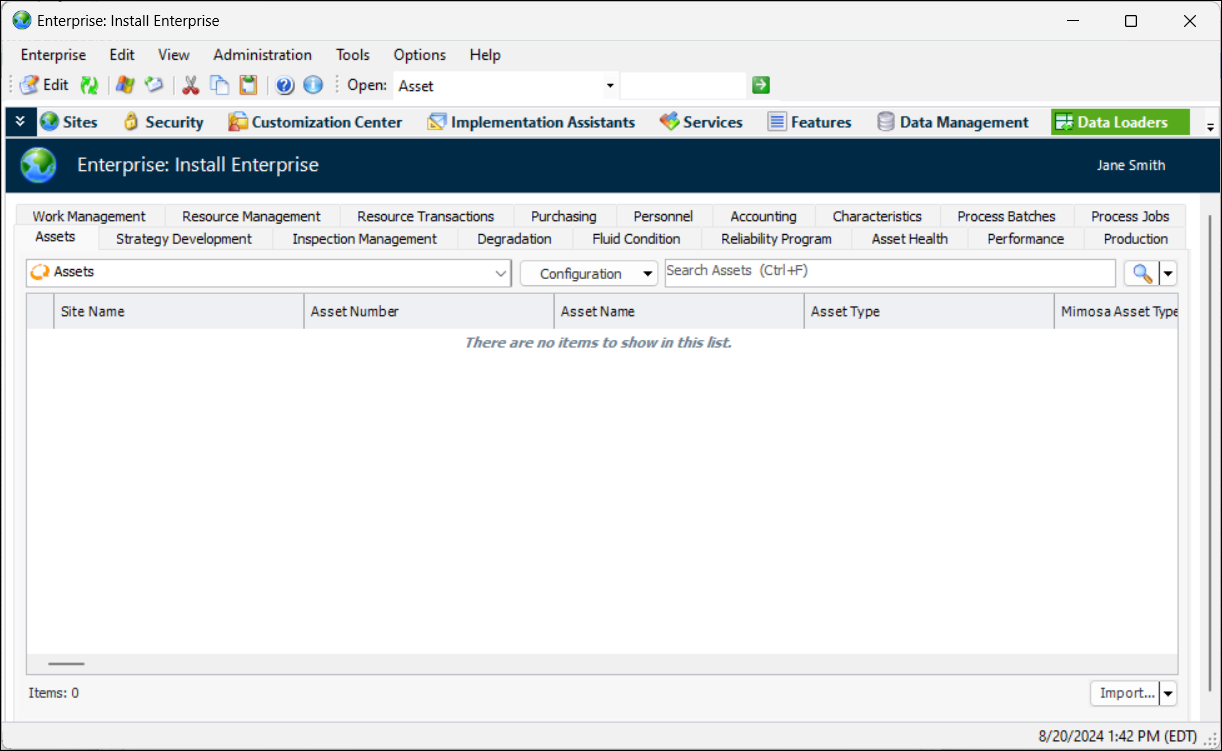The height and width of the screenshot is (751, 1222).
Task: Expand the navigation bar overflow arrow
Action: 1211,127
